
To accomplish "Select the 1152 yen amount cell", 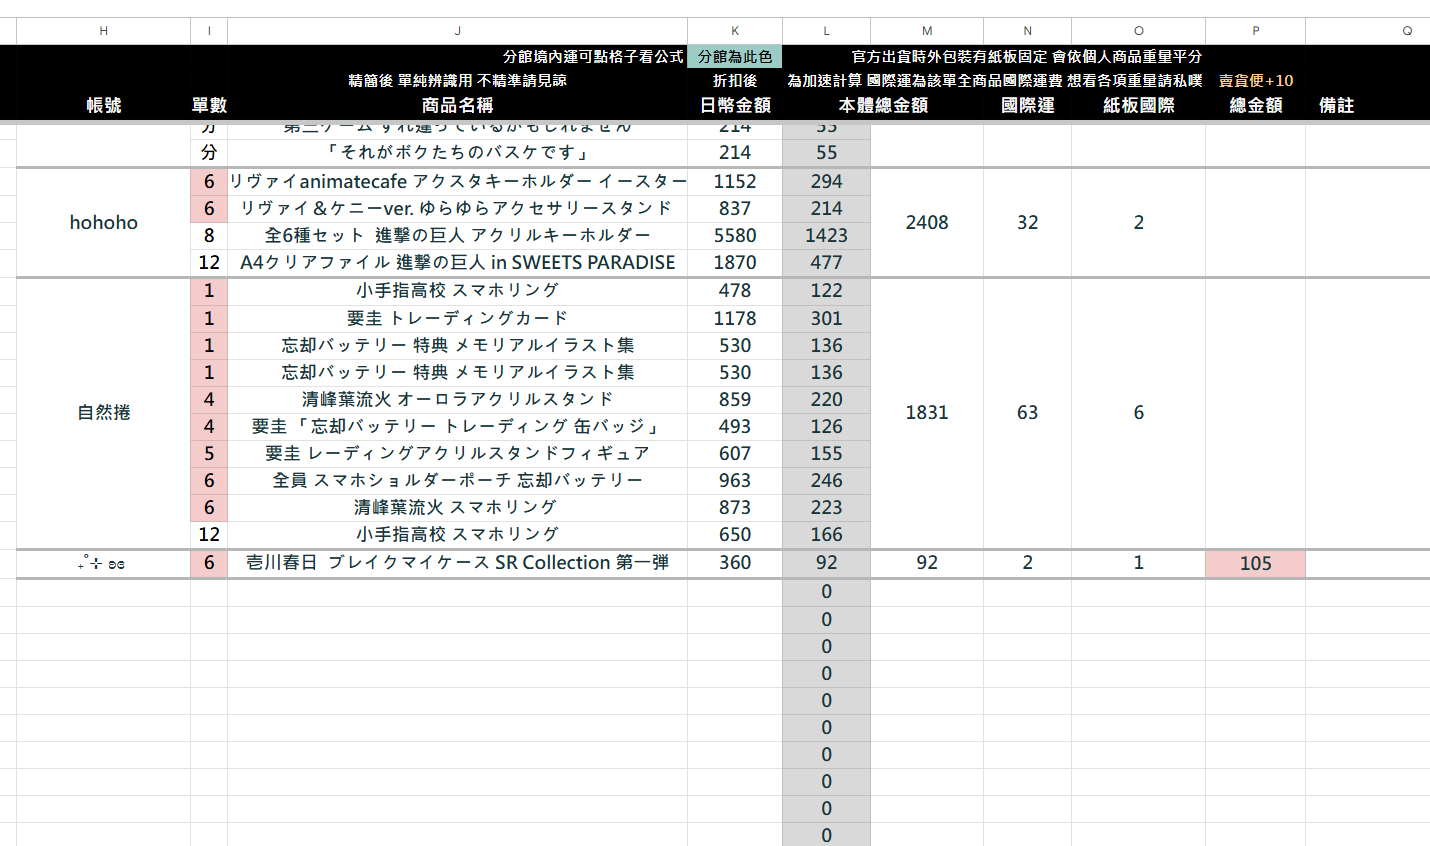I will tap(735, 181).
